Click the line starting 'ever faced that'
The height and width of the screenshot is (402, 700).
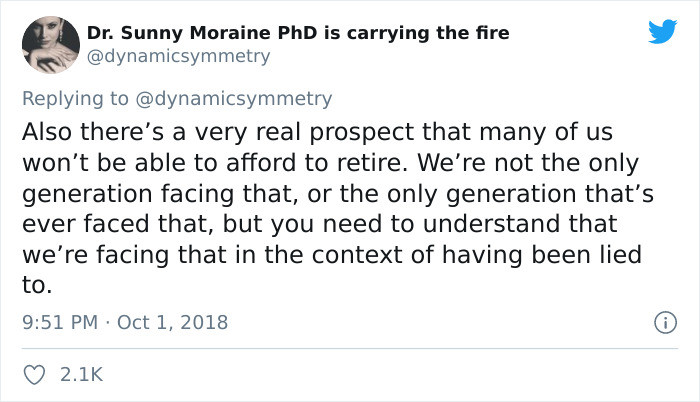tap(320, 224)
